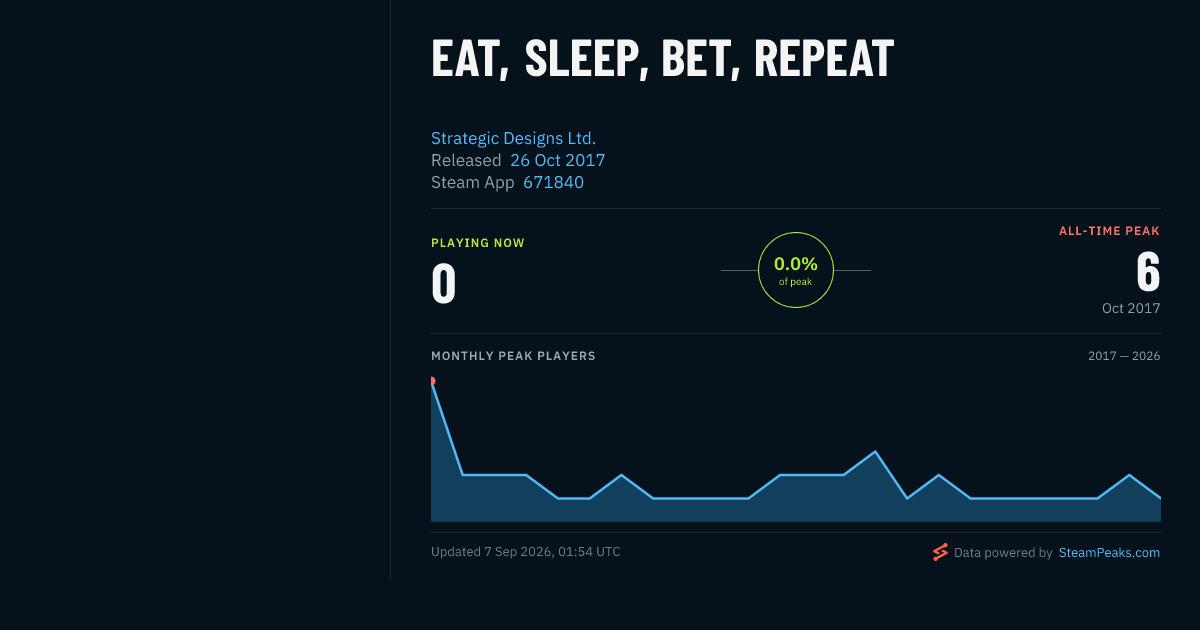
Task: Select the game title Eat, Sleep, Bet, Repeat
Action: (662, 59)
